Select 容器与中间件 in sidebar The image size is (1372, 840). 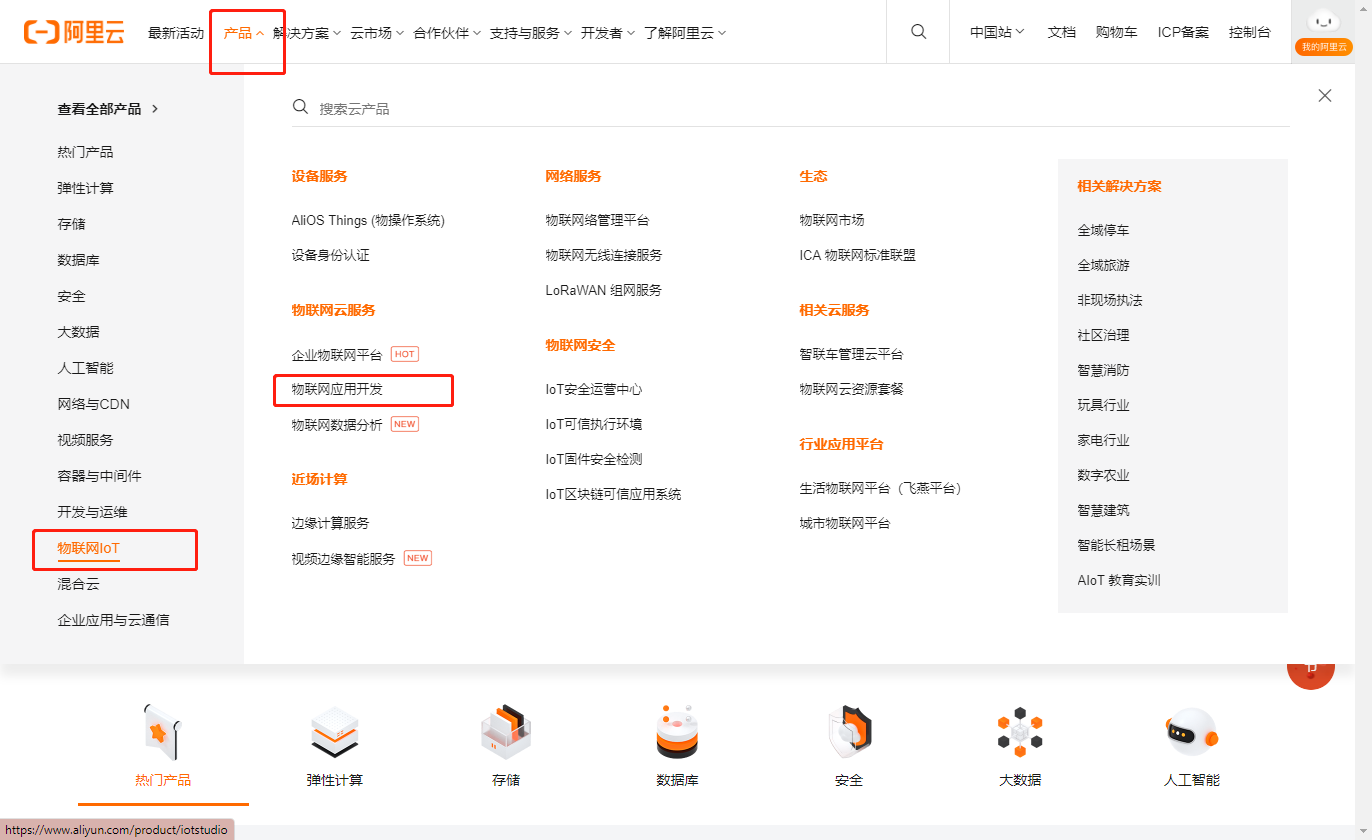click(x=100, y=476)
